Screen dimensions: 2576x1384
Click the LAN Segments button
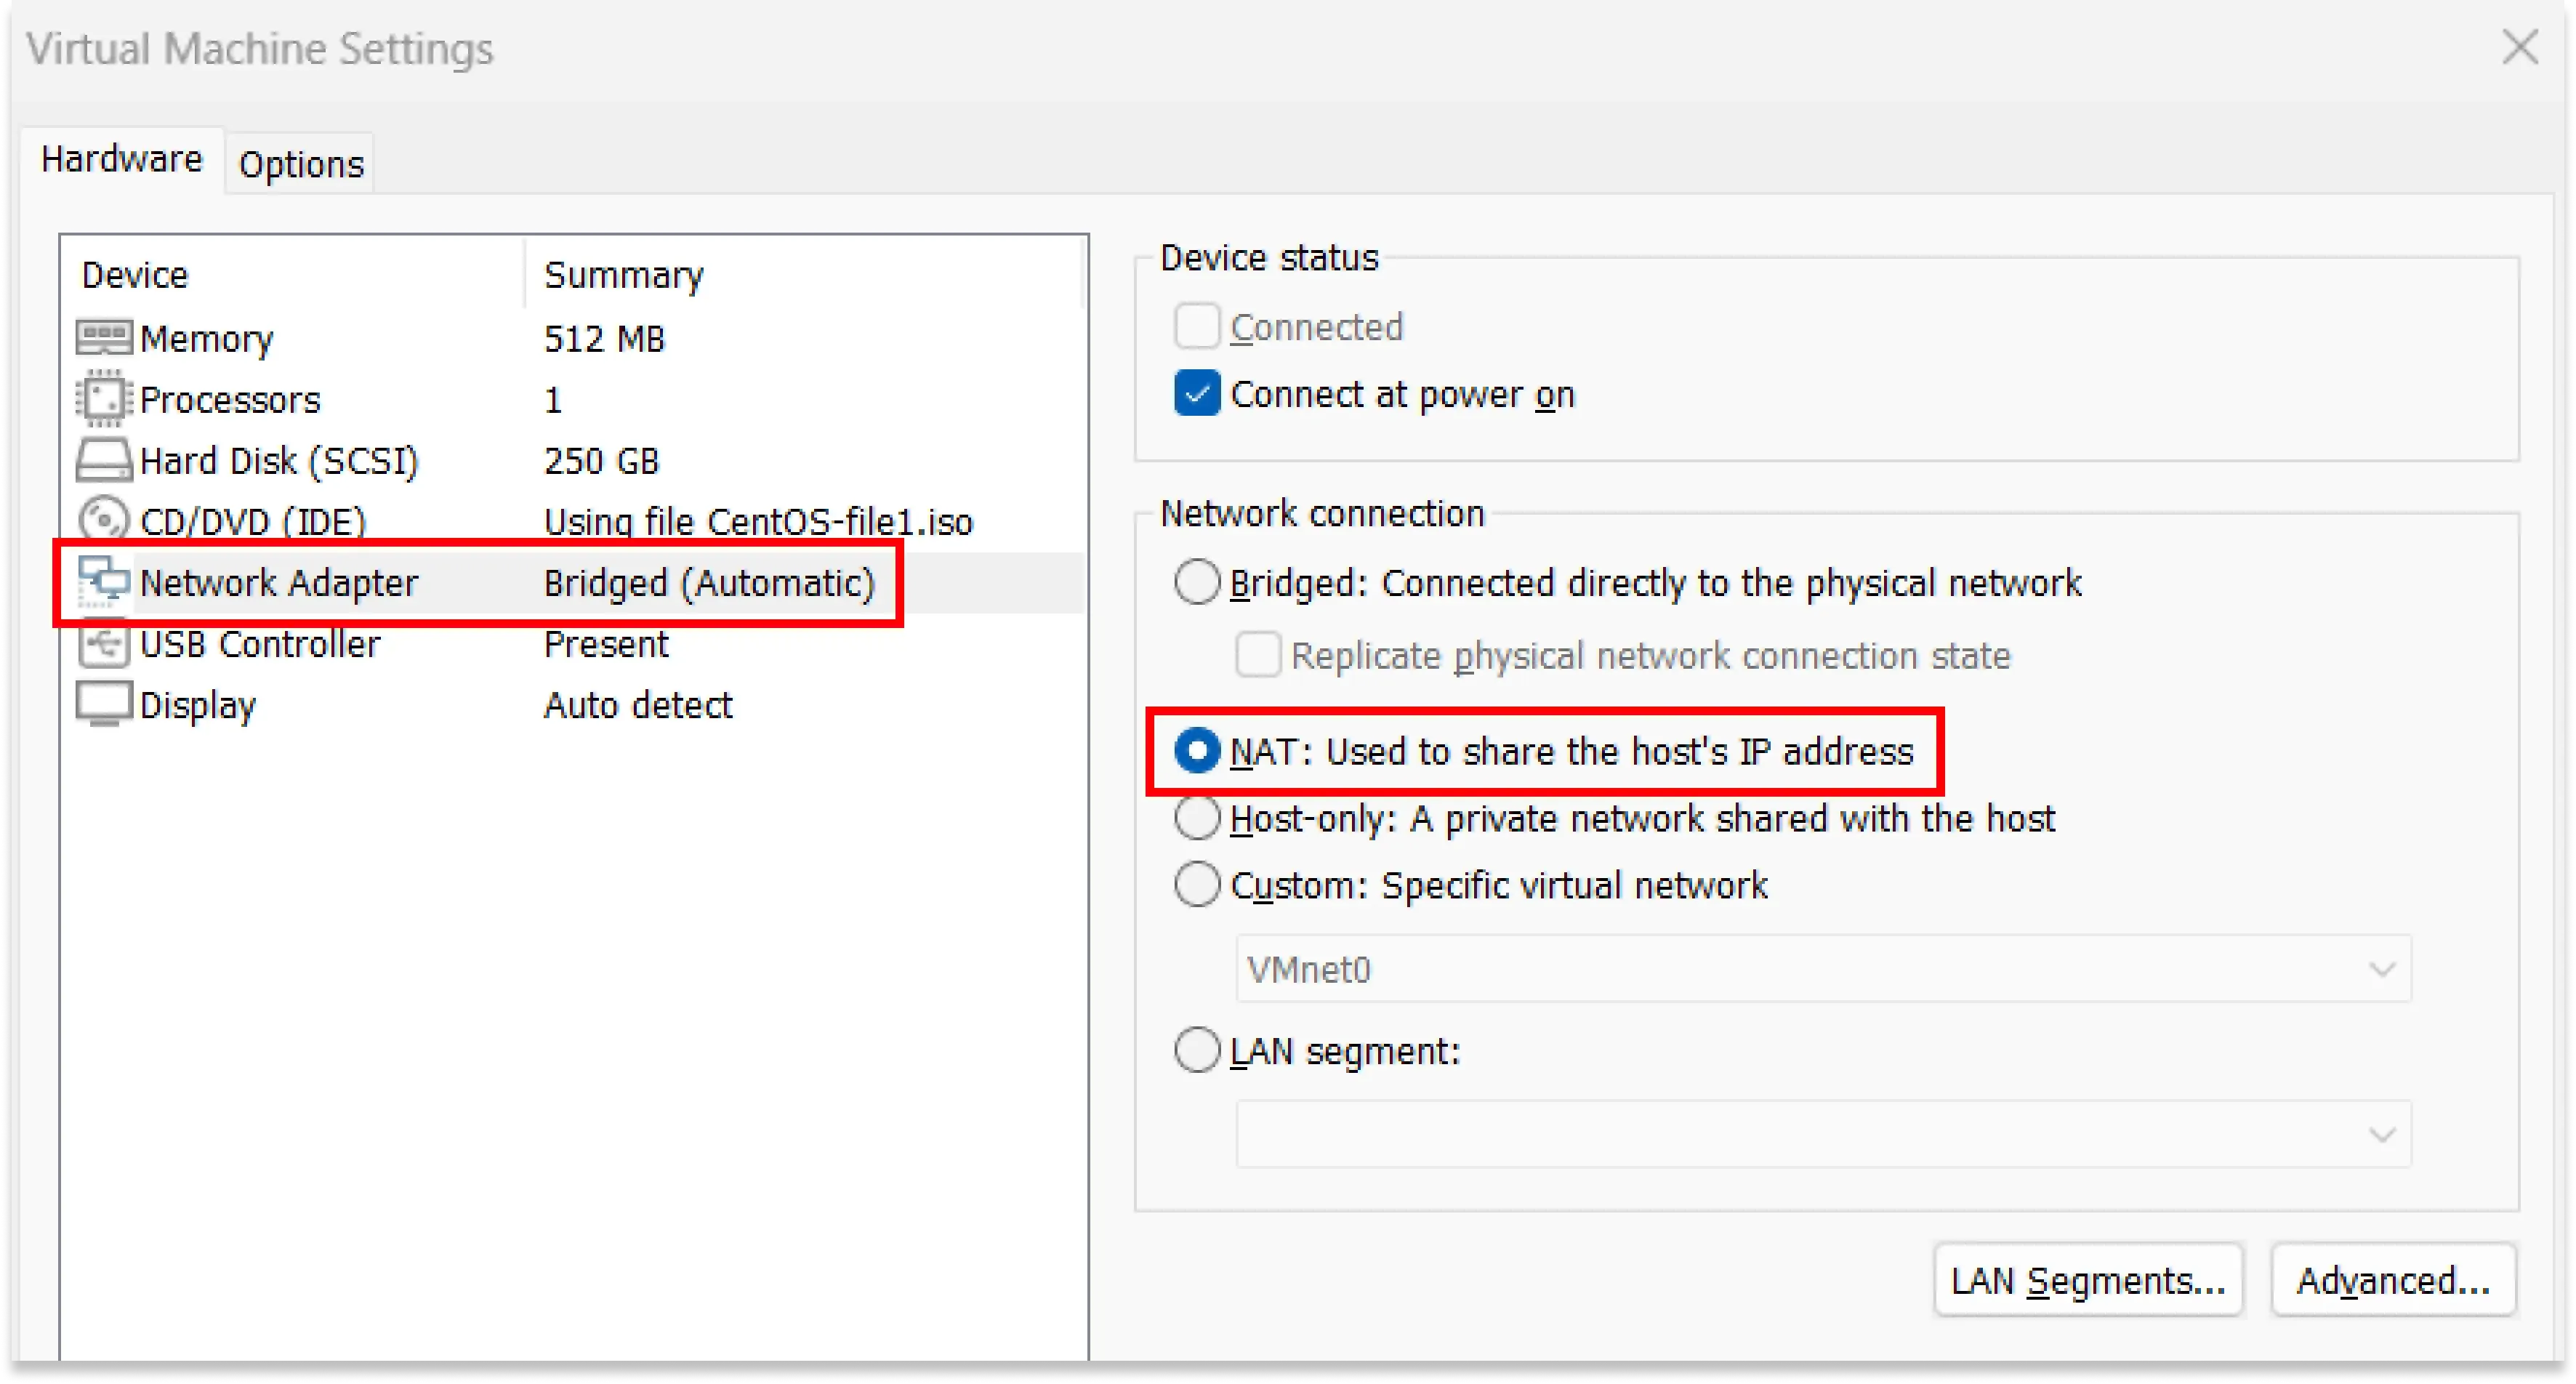tap(2088, 1280)
